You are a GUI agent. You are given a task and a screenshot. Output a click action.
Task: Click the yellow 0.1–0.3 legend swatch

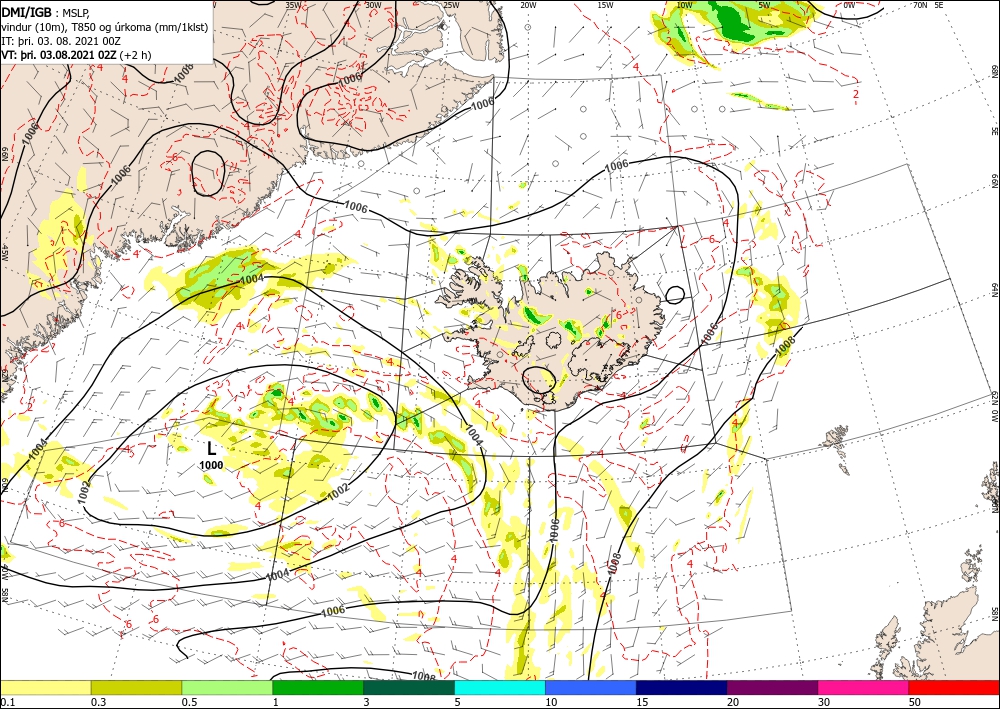click(46, 688)
